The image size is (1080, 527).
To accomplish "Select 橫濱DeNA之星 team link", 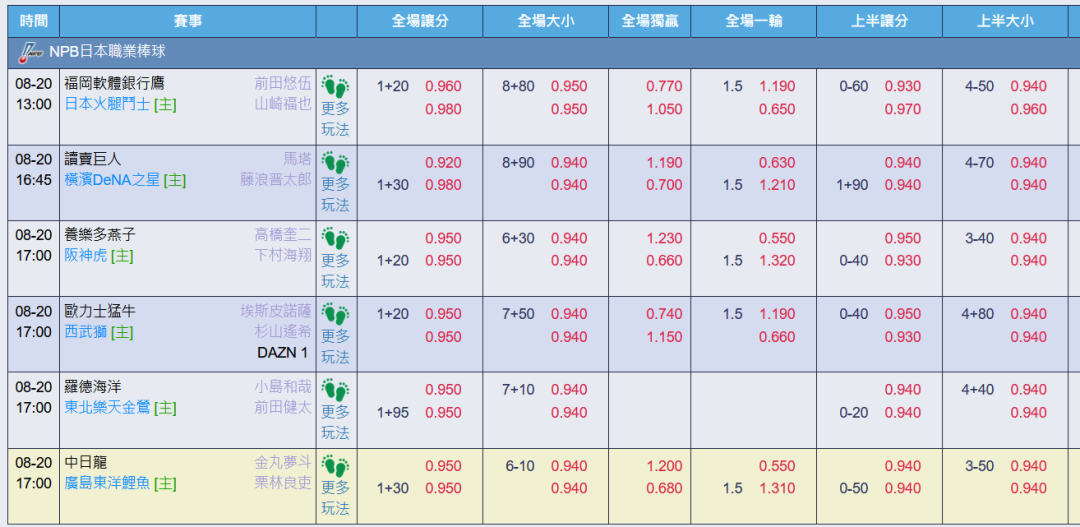I will [x=112, y=180].
